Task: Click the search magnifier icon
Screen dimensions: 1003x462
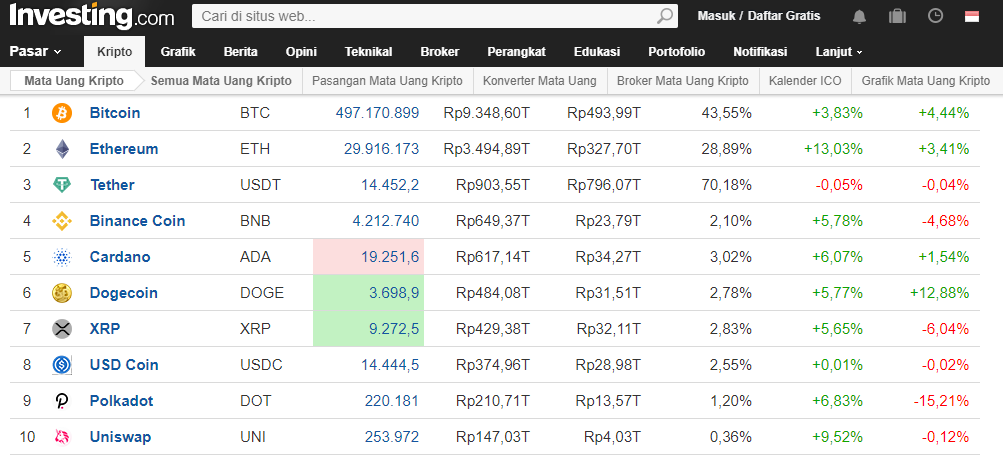Action: [x=665, y=16]
